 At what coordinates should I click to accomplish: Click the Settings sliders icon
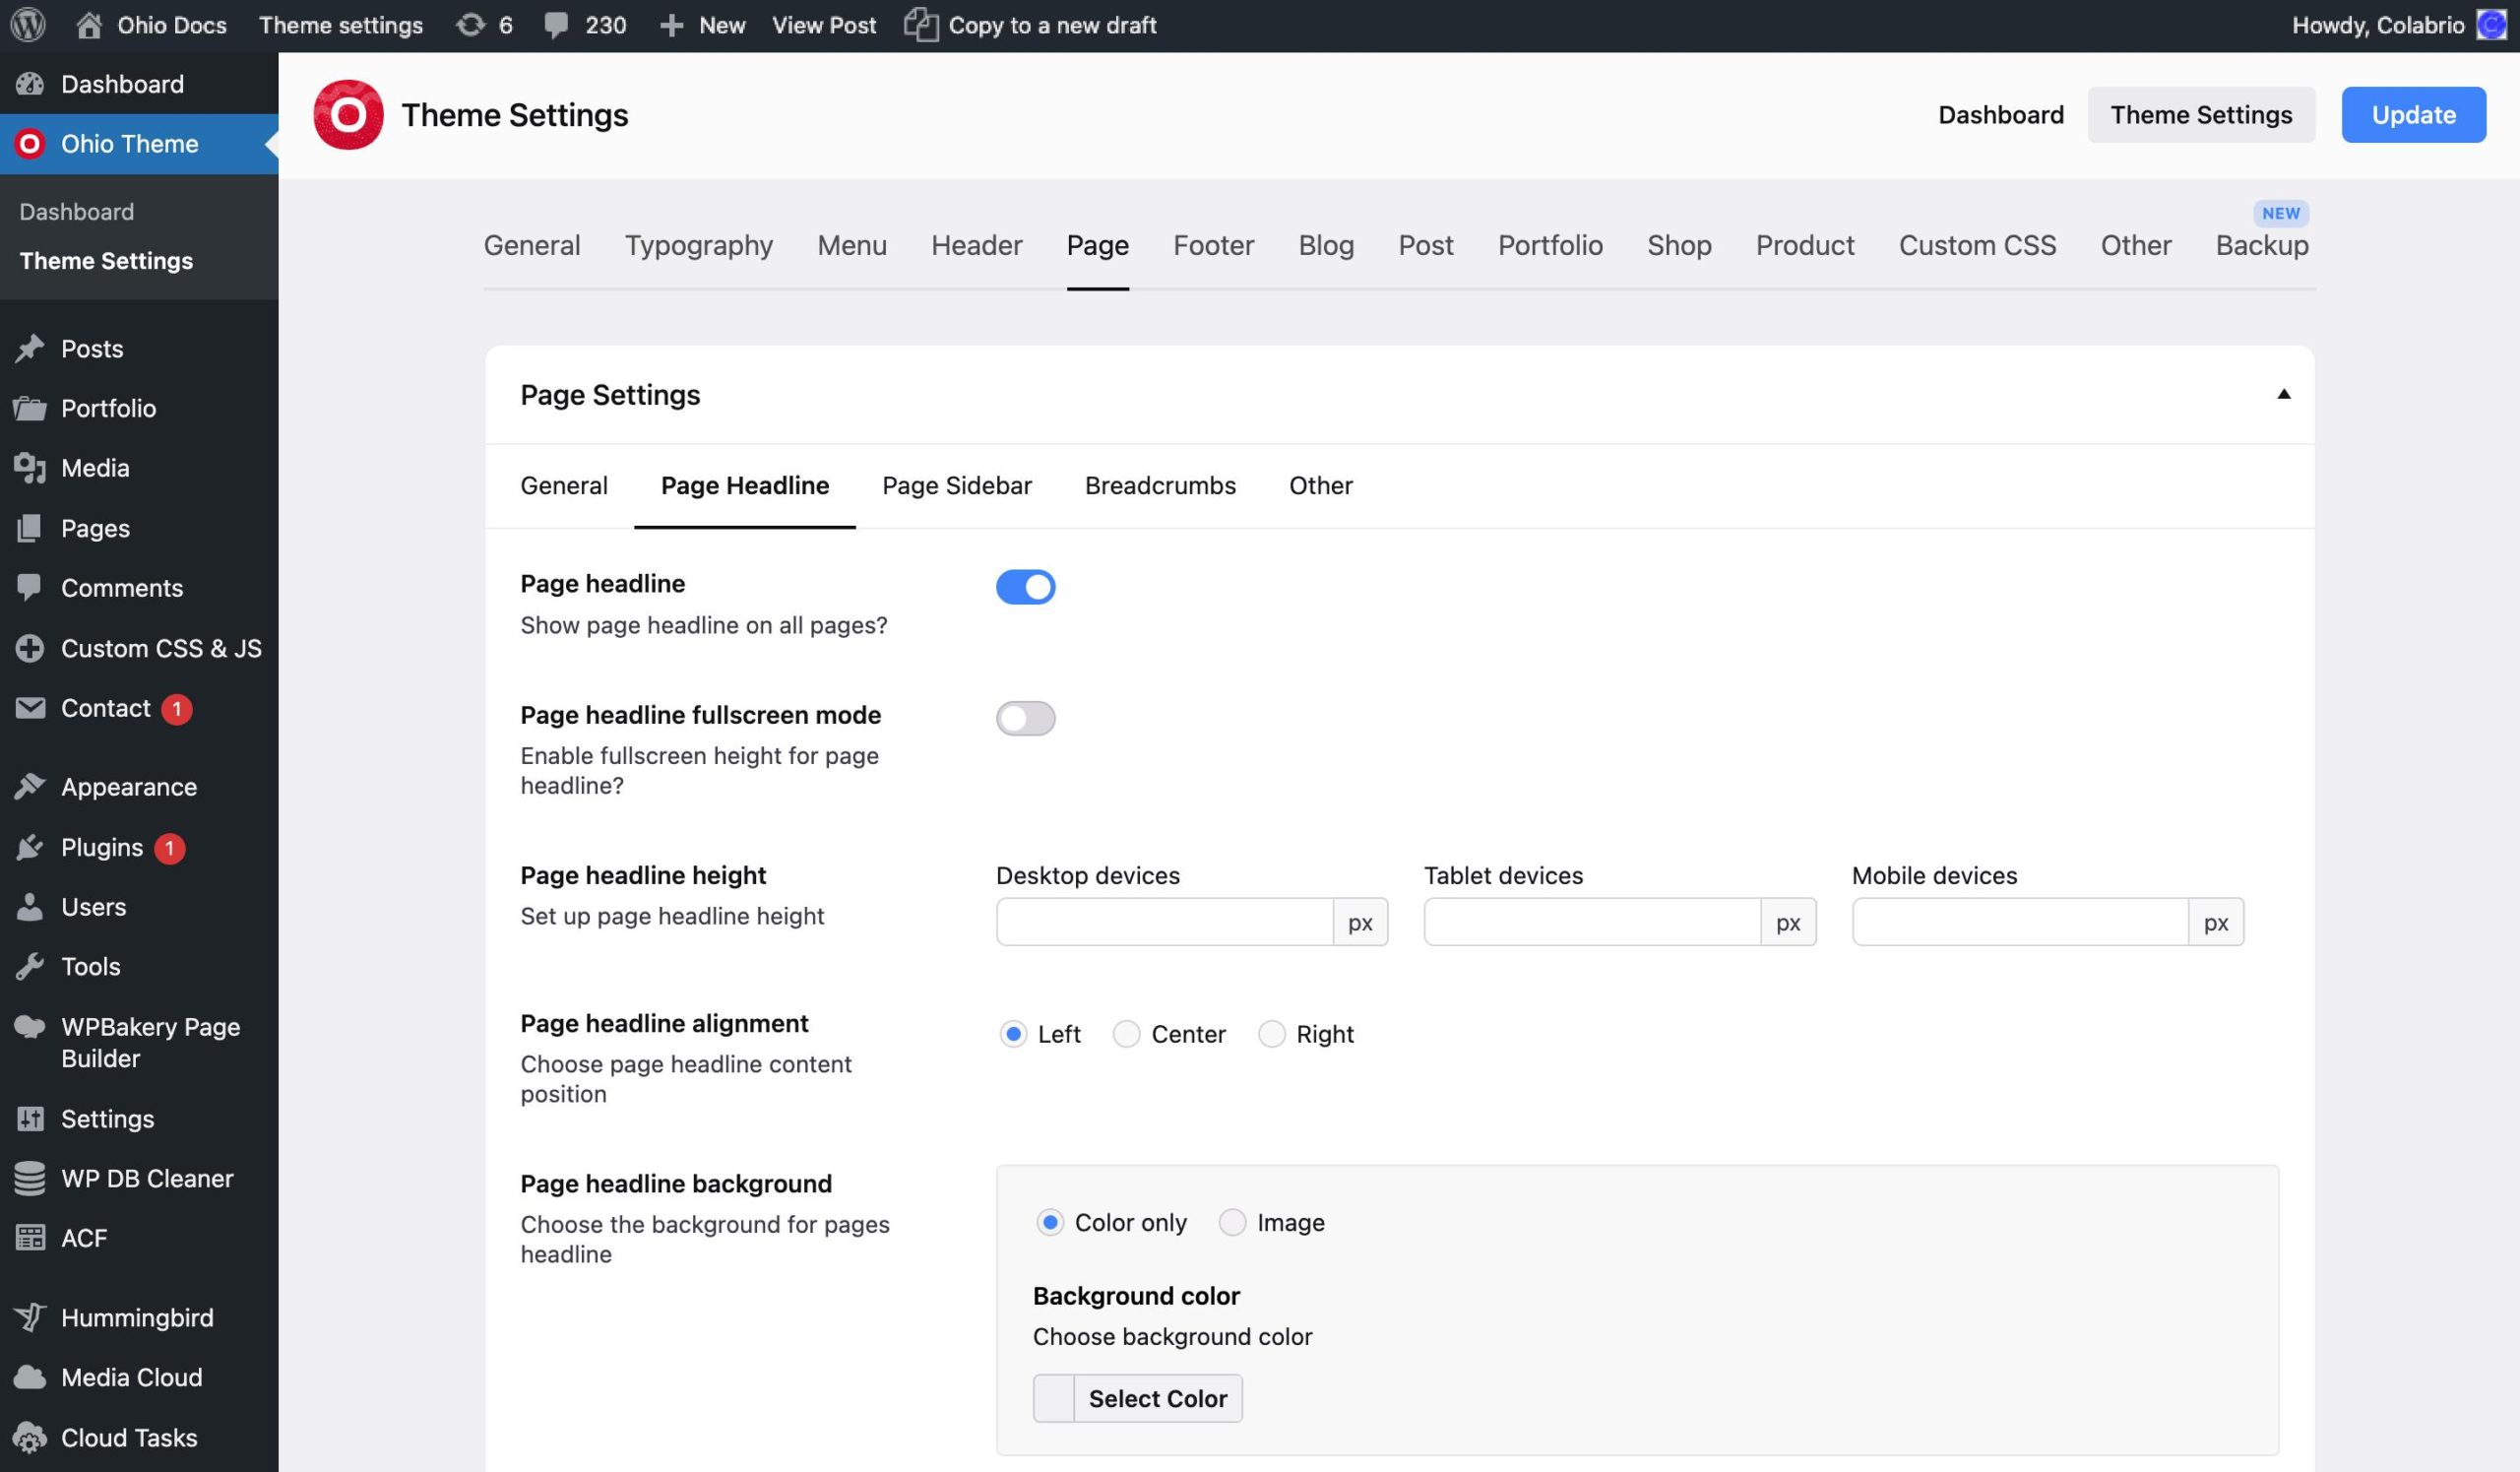point(30,1119)
